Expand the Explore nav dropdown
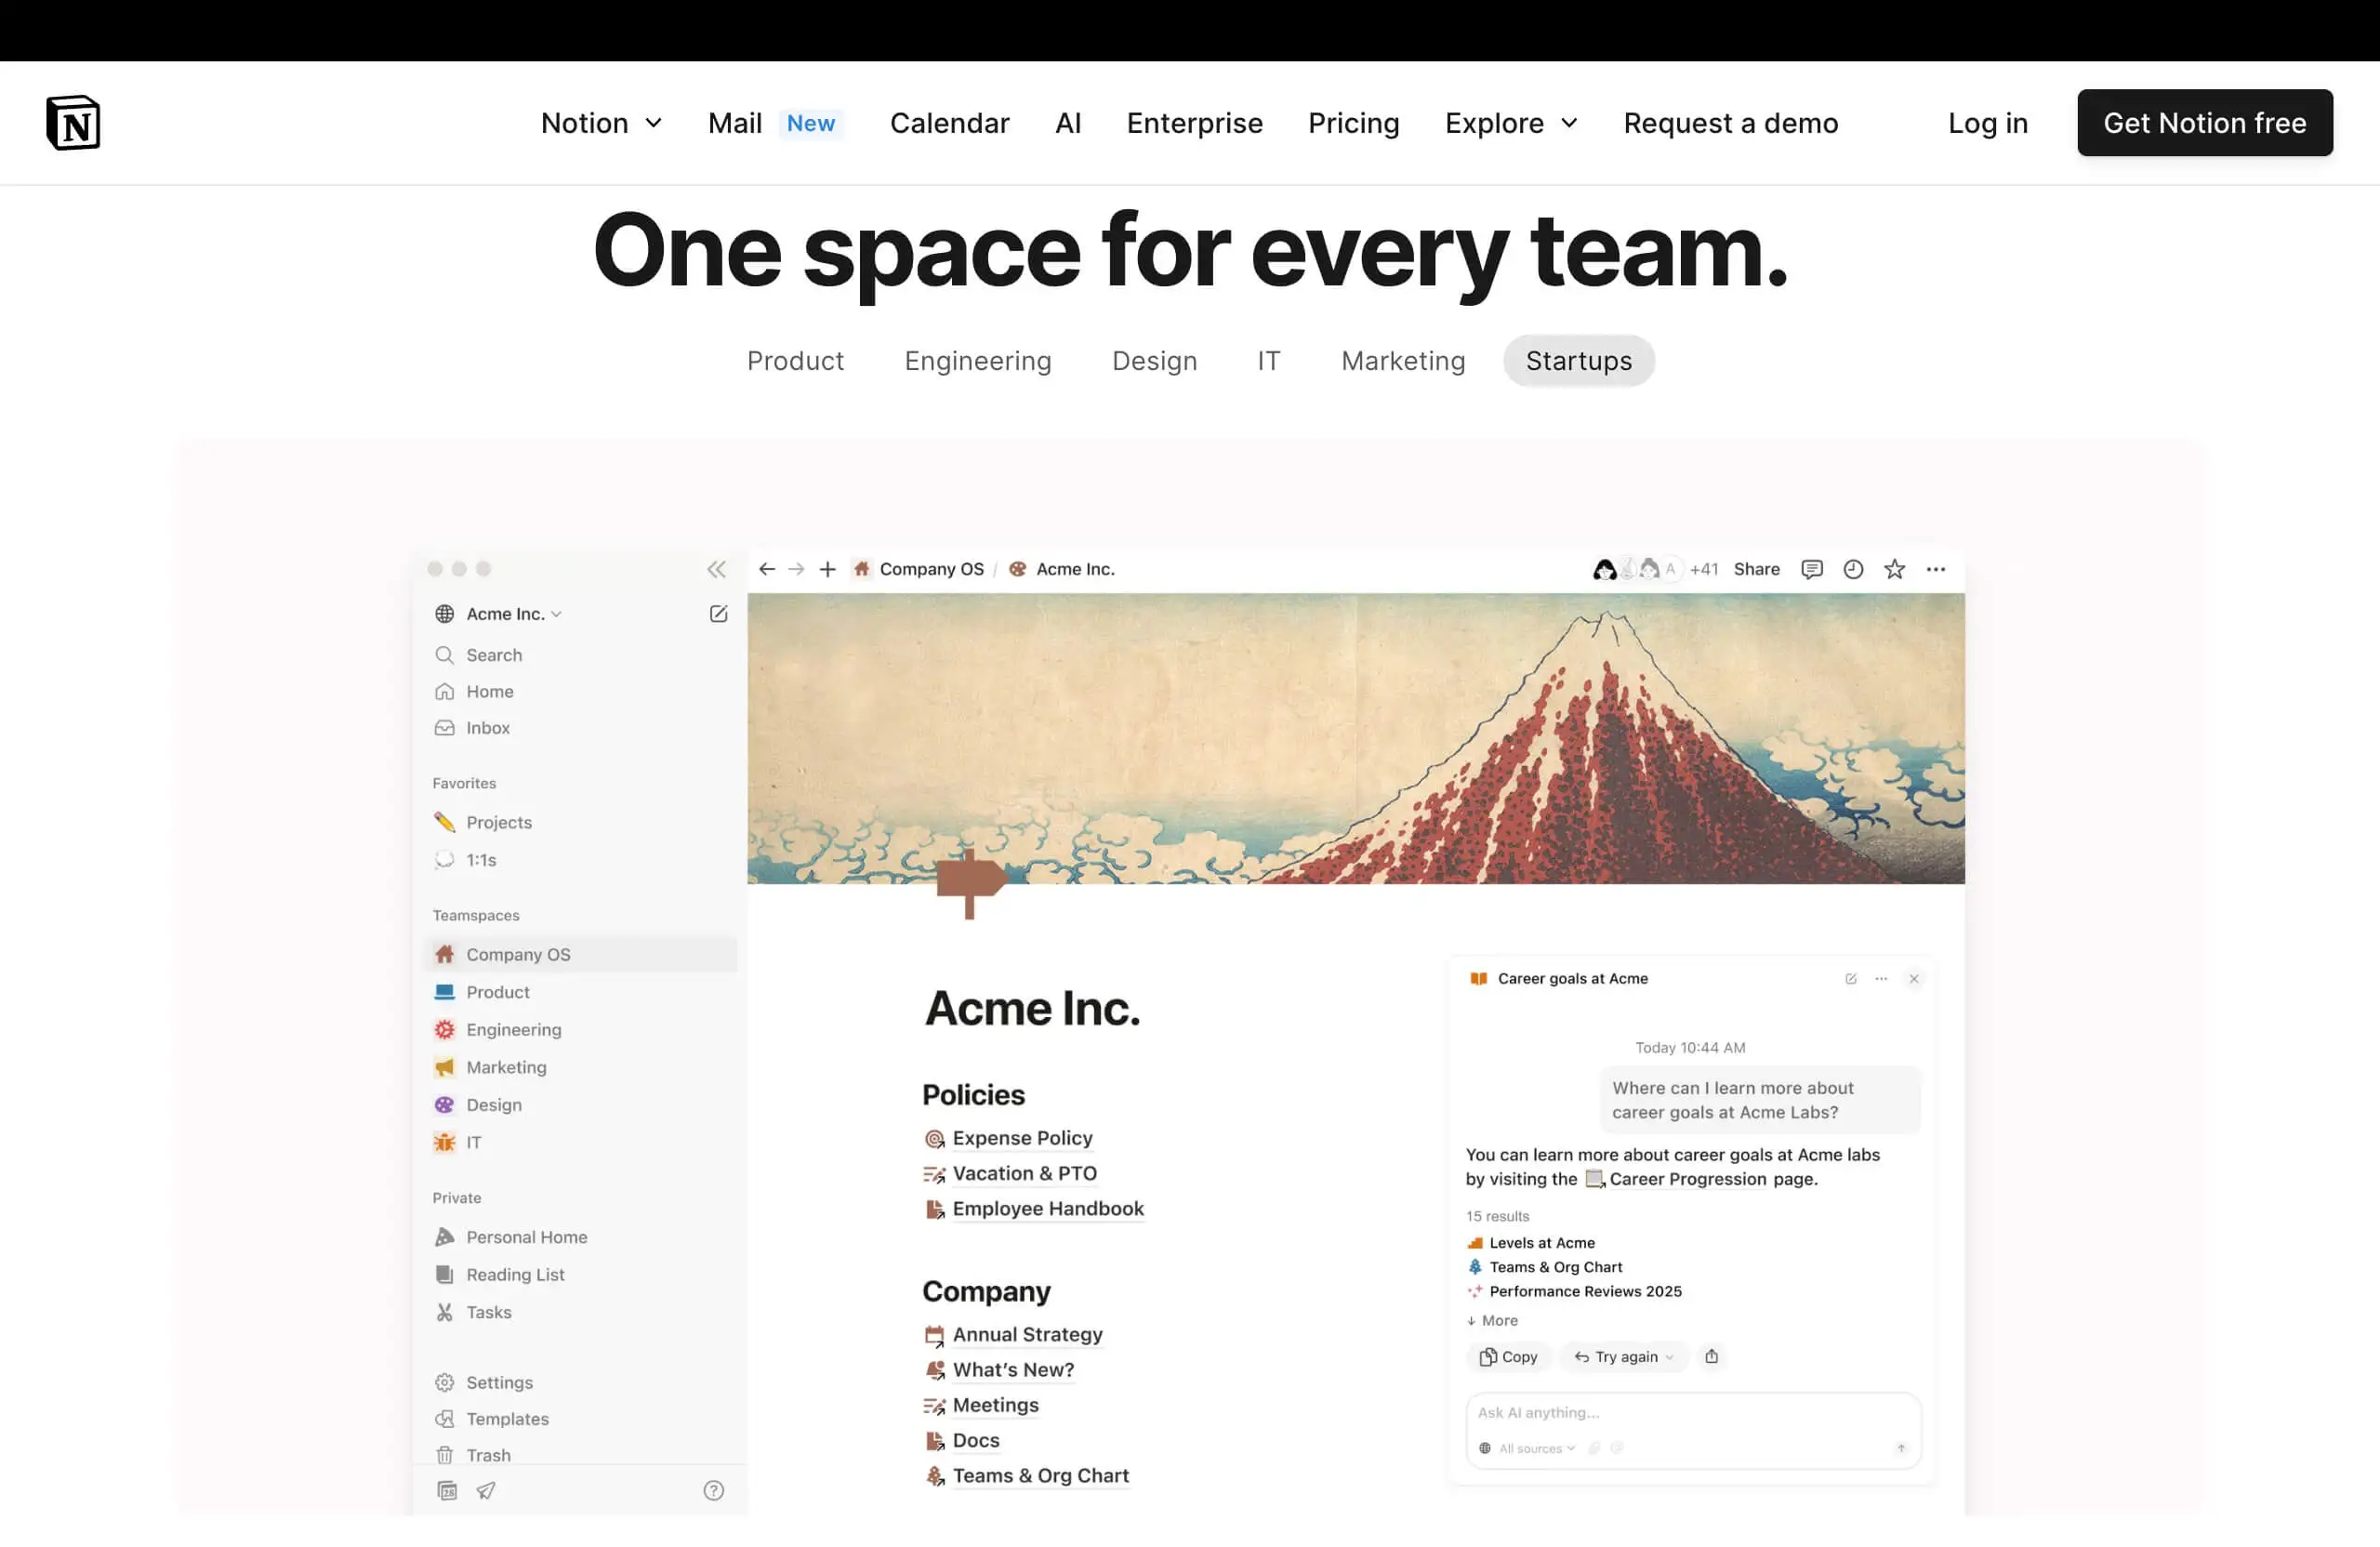This screenshot has width=2380, height=1547. [1511, 123]
